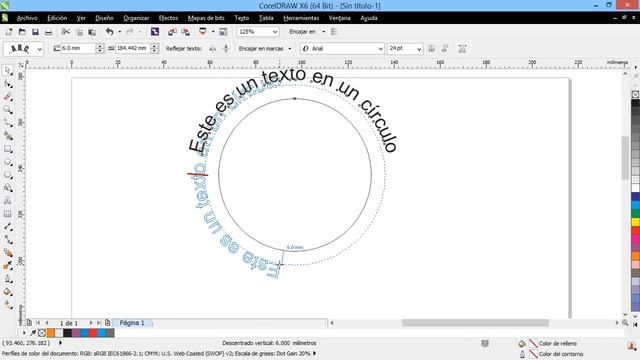Expand the Encajar en marcas dropdown

point(290,49)
